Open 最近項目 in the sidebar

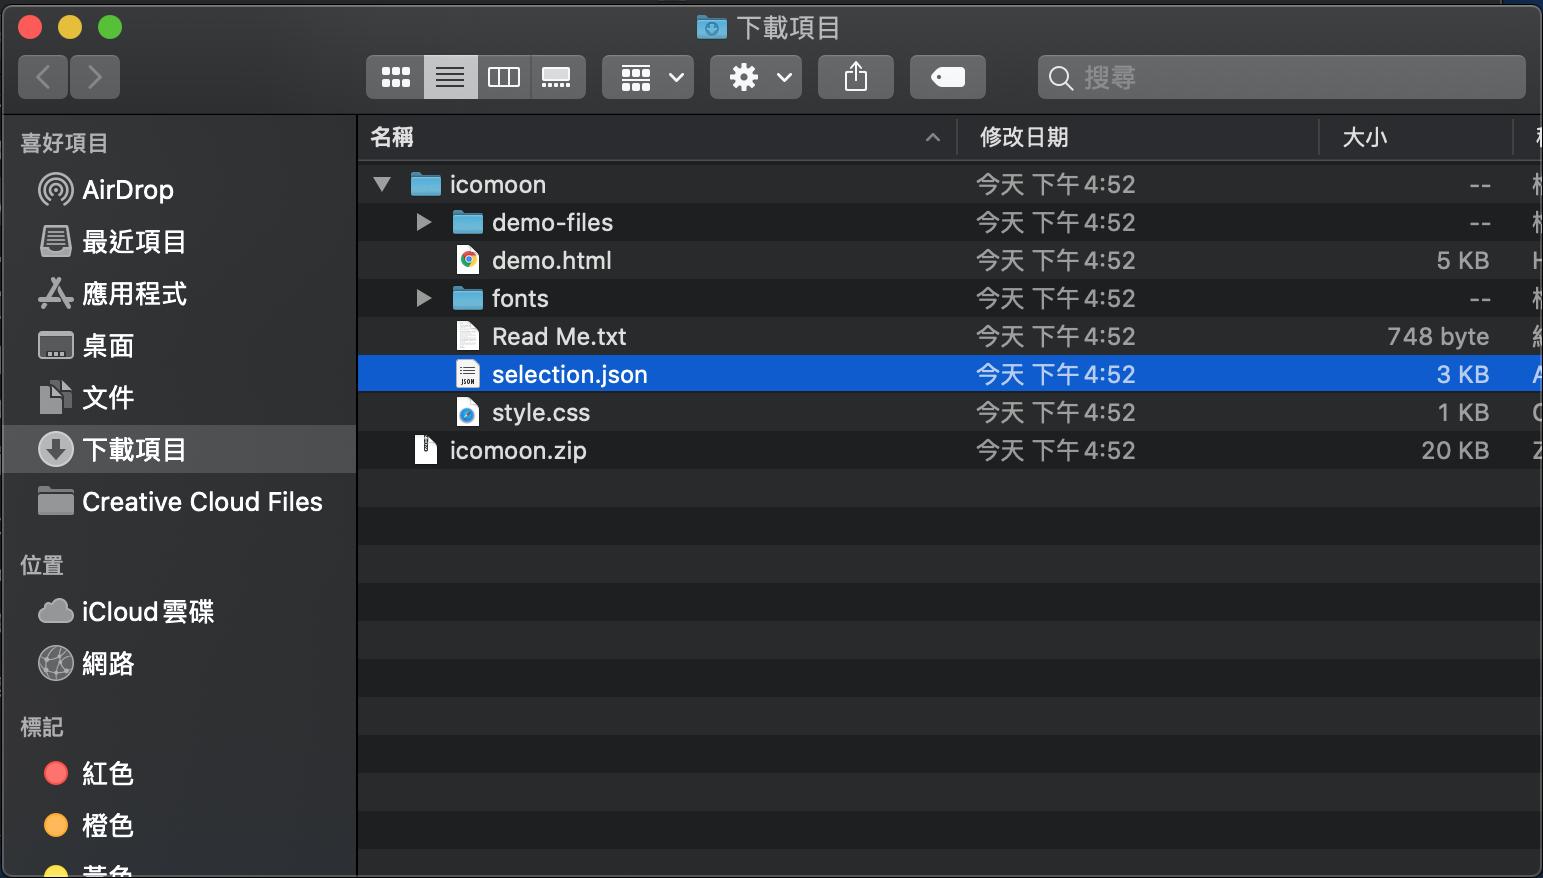[x=180, y=242]
